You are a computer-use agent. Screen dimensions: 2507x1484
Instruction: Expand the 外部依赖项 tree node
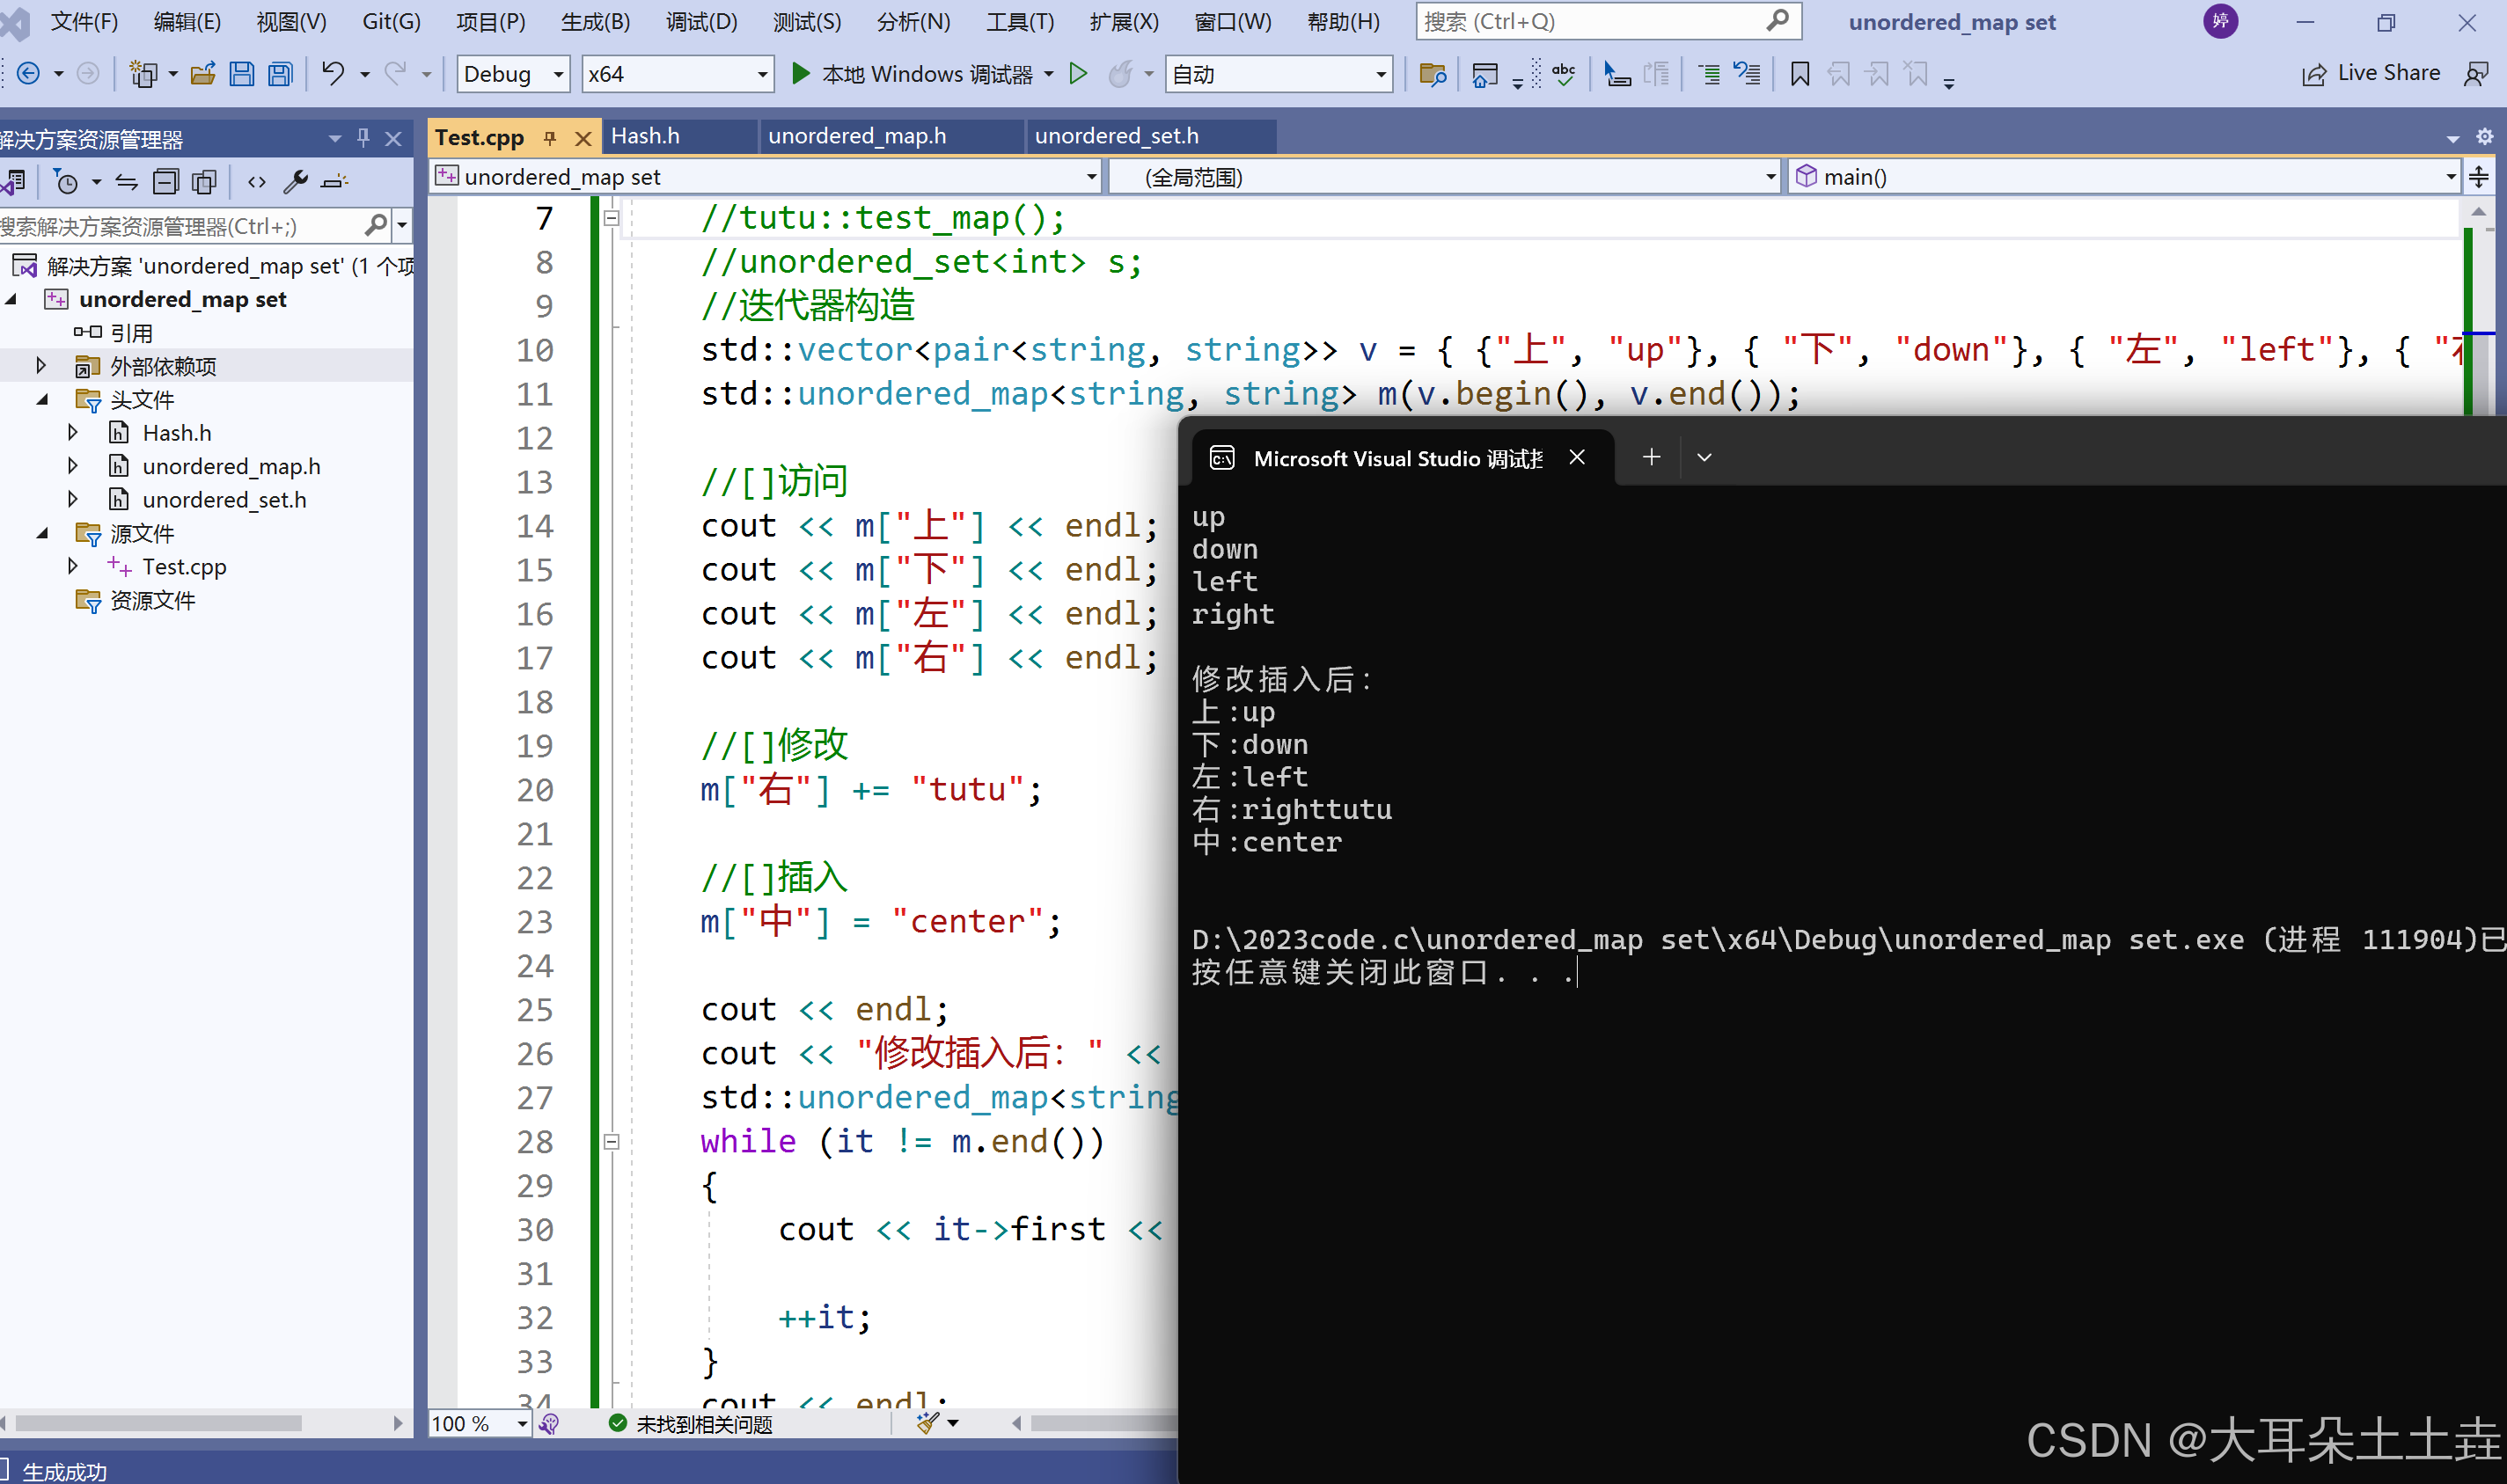41,366
